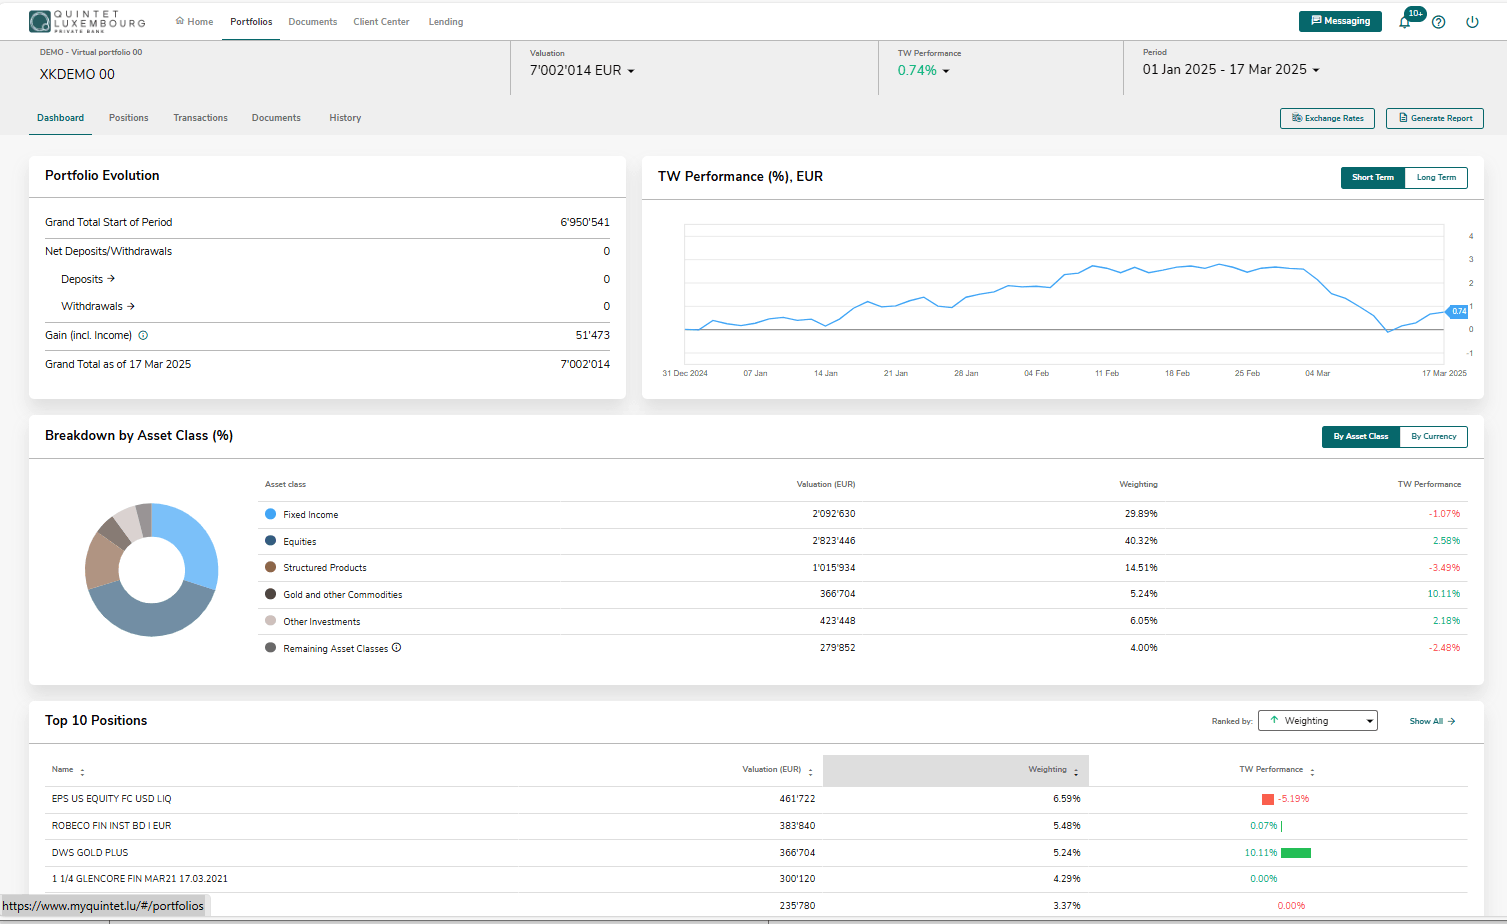The image size is (1507, 924).
Task: Click the help question mark icon
Action: [x=1438, y=22]
